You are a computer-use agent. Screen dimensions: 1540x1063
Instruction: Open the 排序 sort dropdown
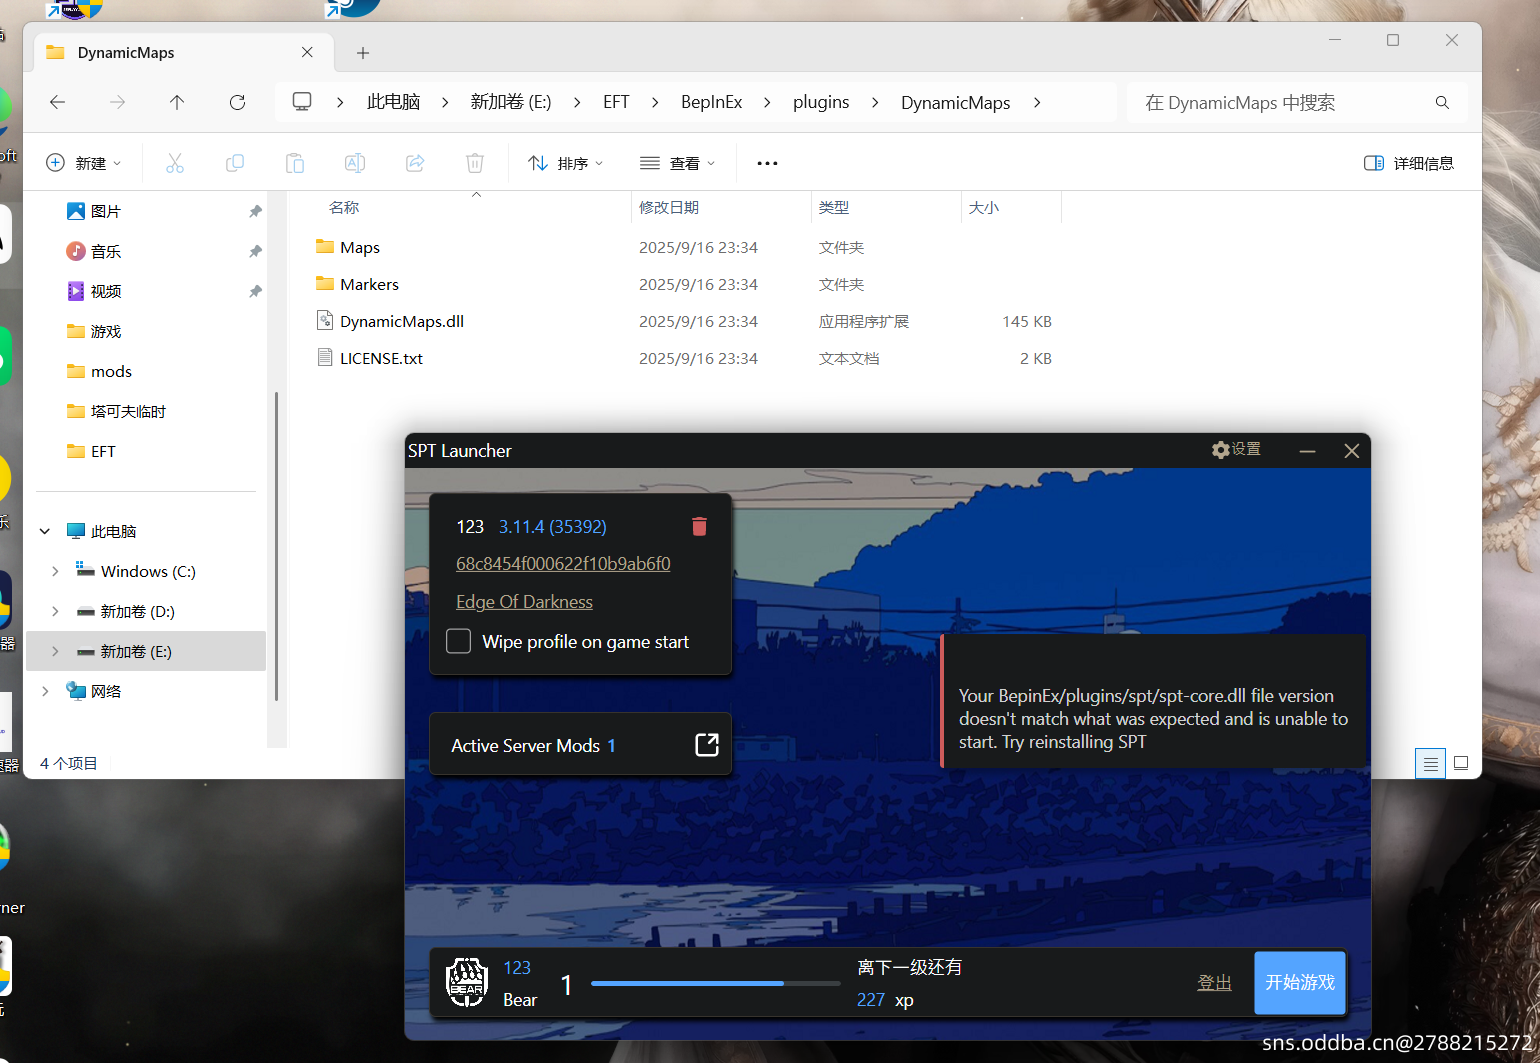click(x=566, y=163)
